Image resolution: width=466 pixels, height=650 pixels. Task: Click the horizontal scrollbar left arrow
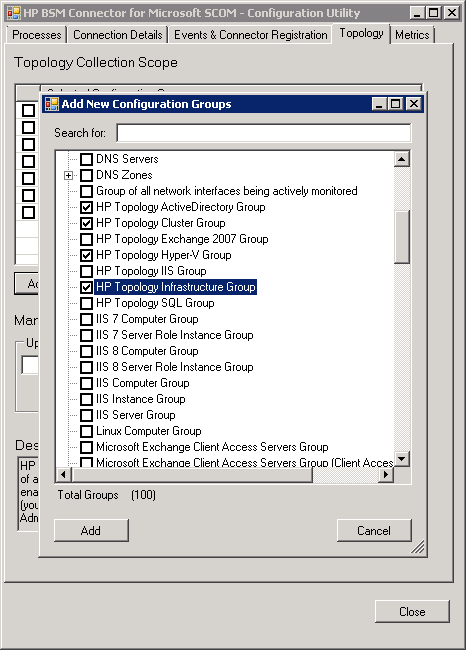point(63,474)
